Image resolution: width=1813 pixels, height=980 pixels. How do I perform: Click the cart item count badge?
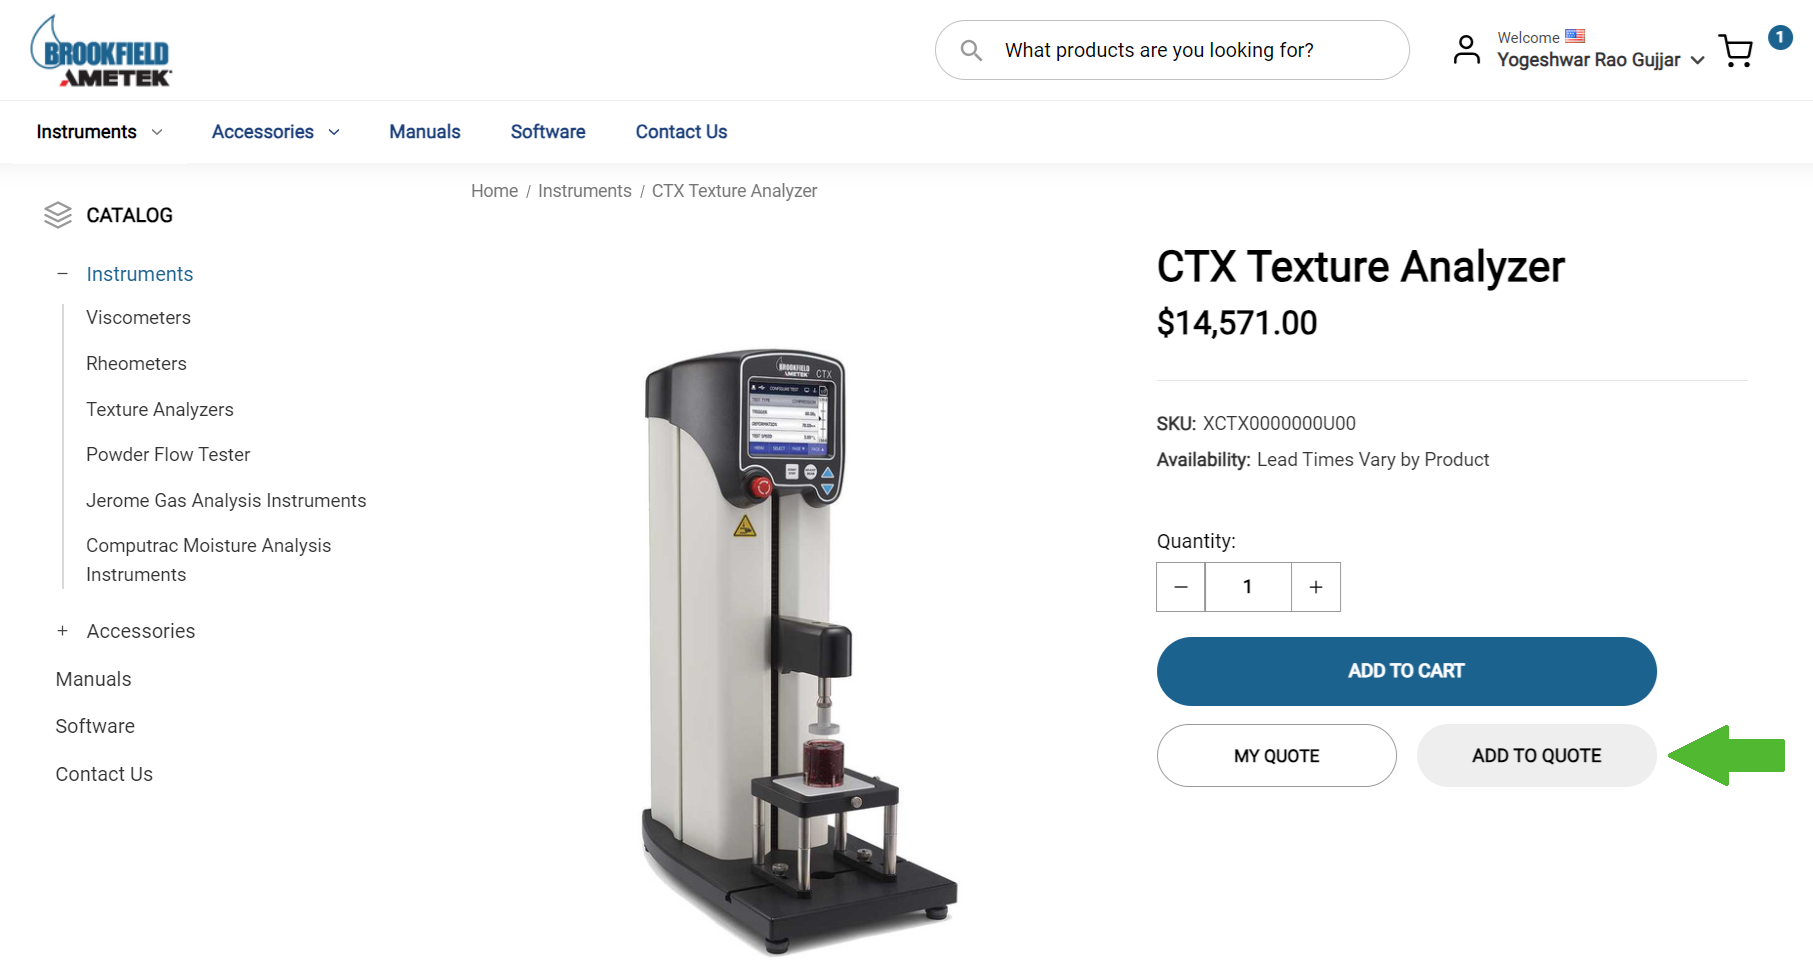click(x=1780, y=37)
